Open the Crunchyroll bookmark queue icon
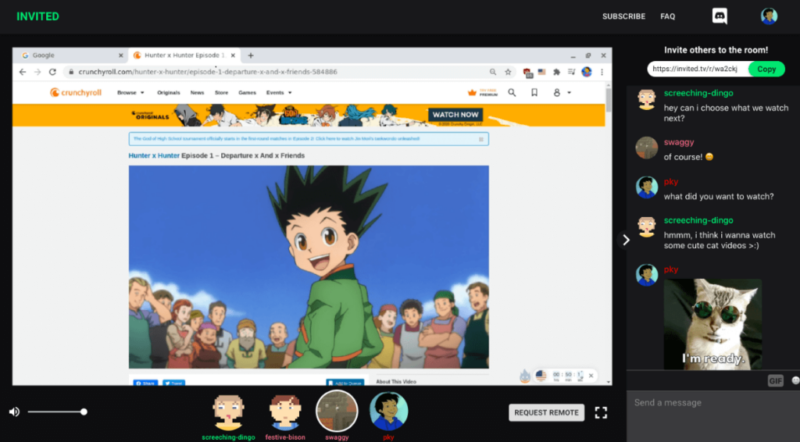 [x=535, y=92]
